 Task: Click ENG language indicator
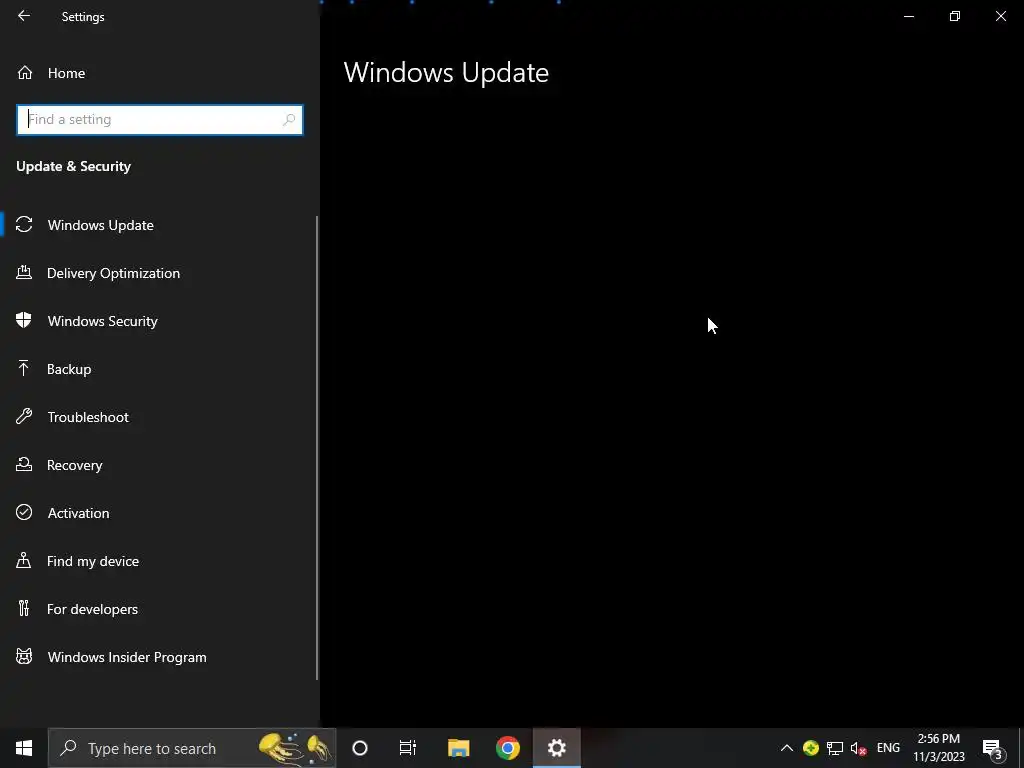[888, 748]
